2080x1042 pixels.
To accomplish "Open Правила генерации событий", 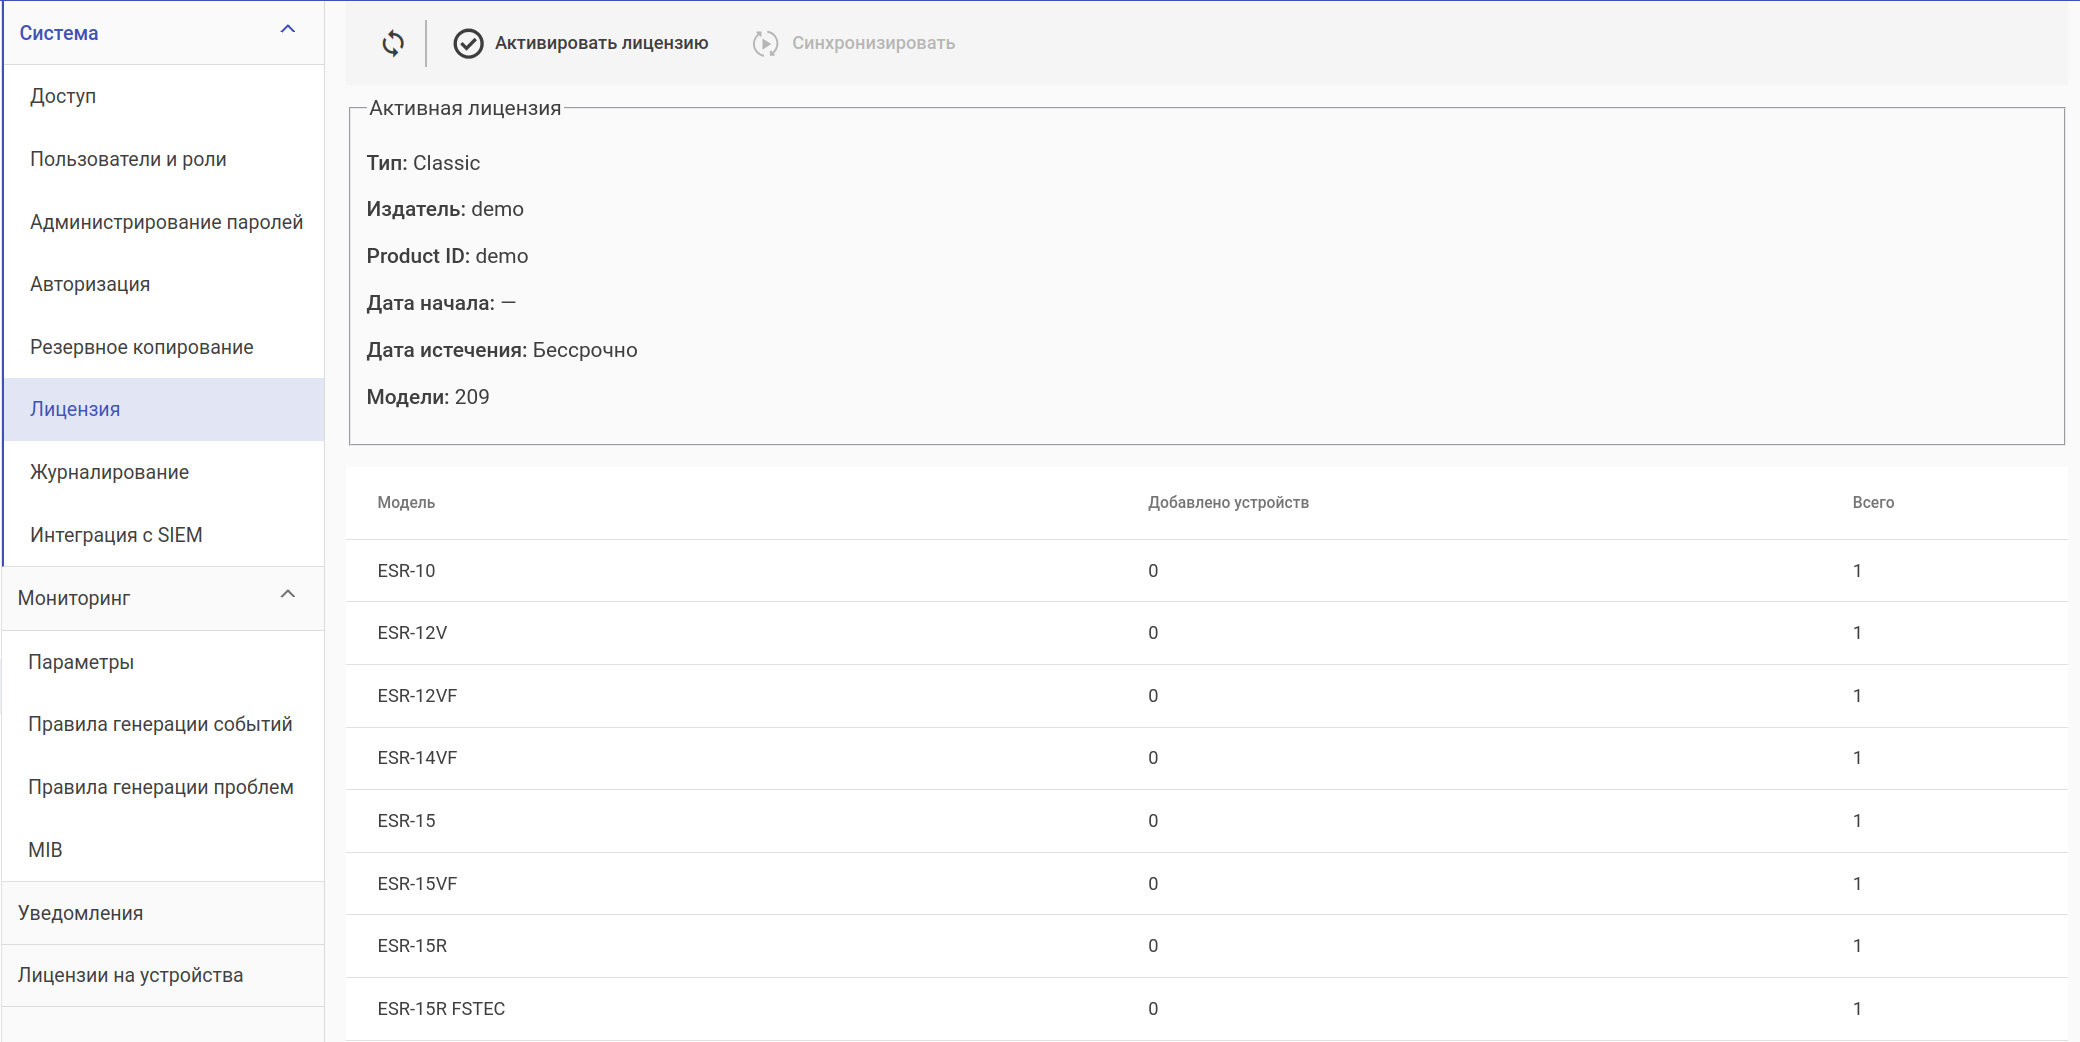I will click(160, 724).
